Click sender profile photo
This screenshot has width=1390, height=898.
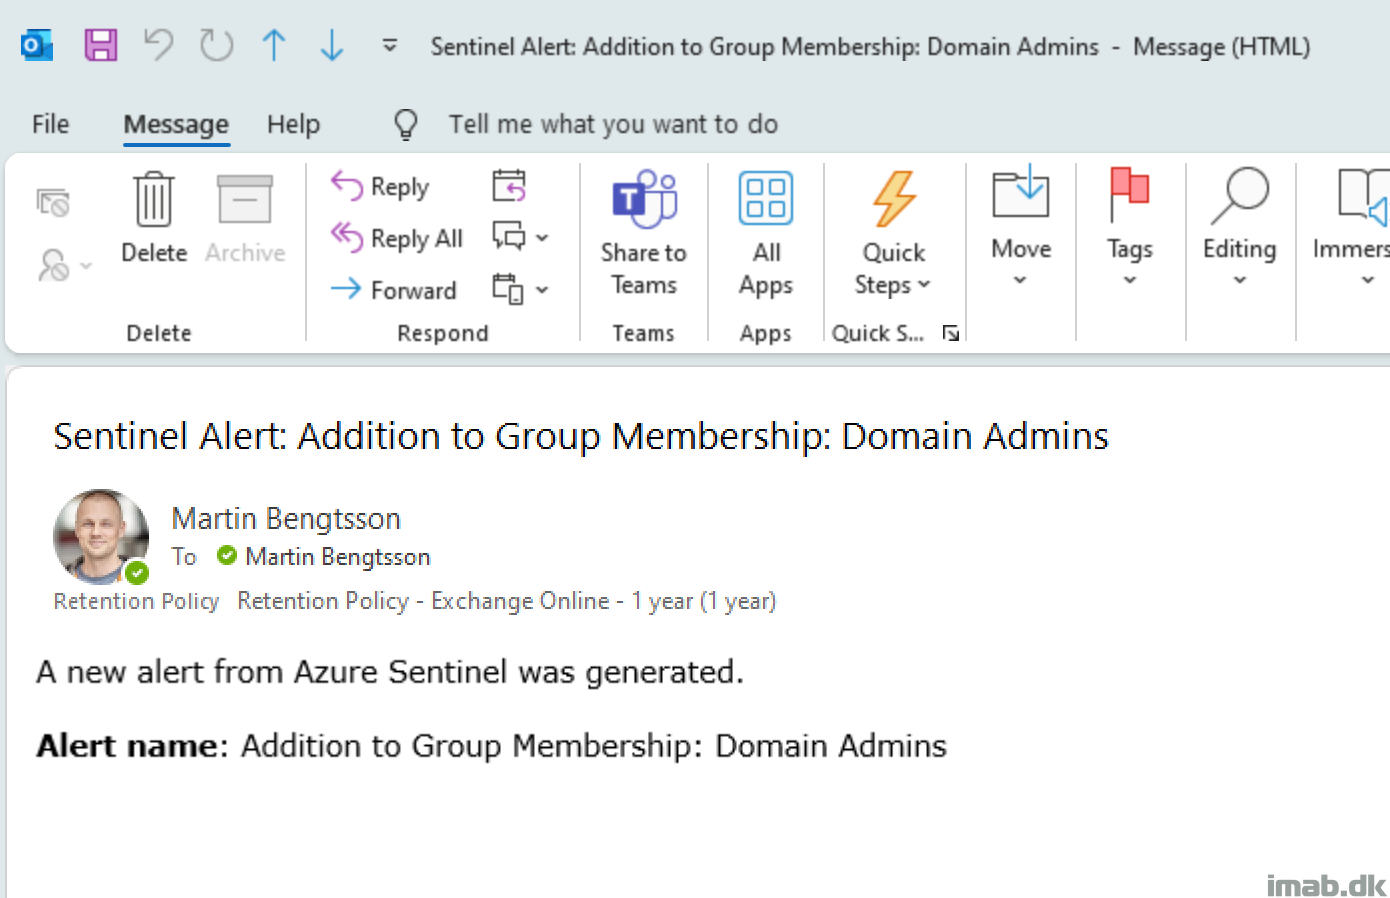tap(101, 537)
